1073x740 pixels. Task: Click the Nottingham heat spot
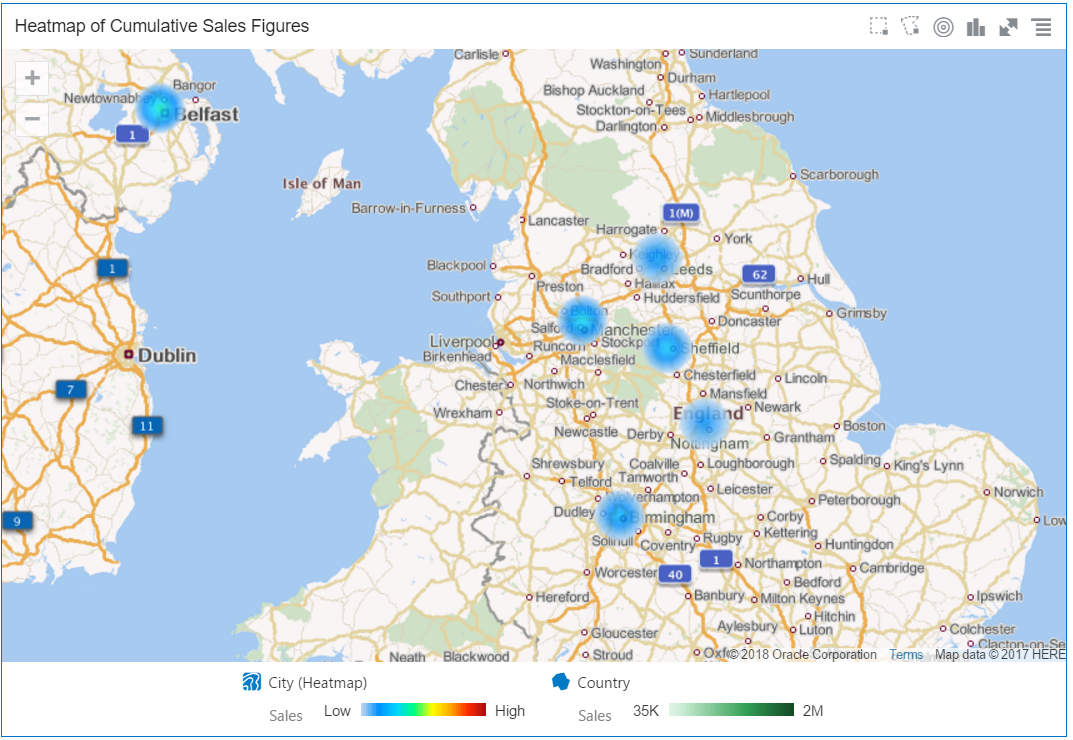(705, 421)
